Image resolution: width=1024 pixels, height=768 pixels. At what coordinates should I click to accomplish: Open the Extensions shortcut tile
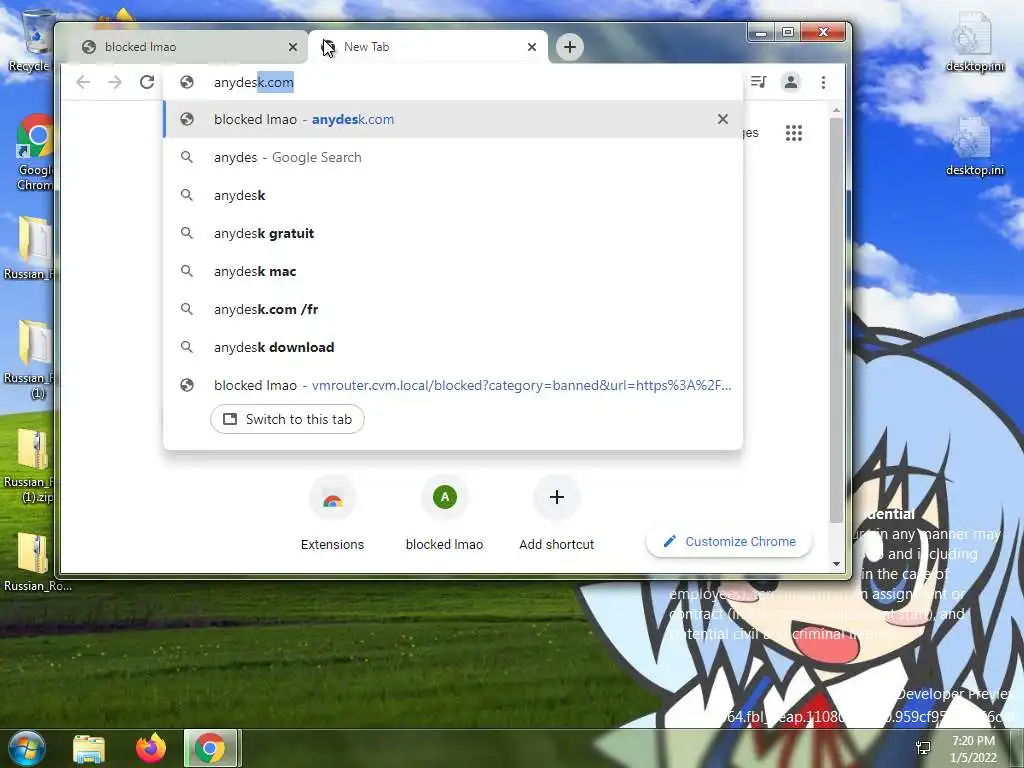332,515
